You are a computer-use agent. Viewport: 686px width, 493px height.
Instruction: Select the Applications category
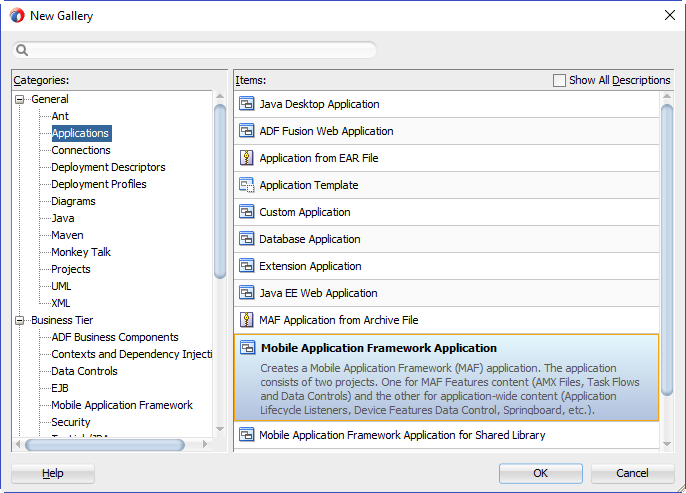(81, 133)
